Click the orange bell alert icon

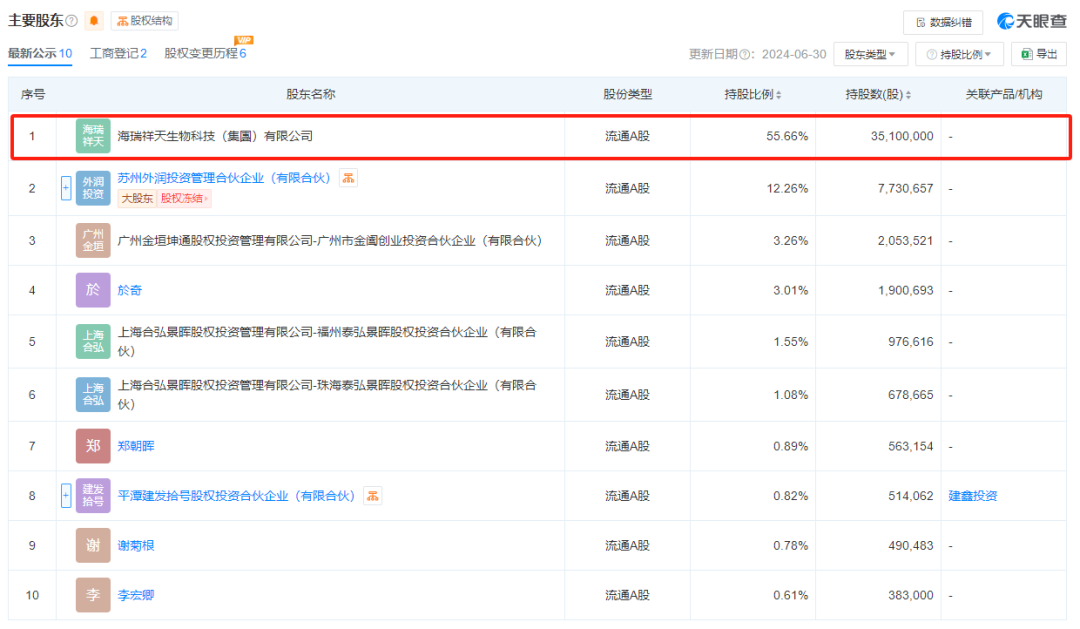[x=94, y=21]
